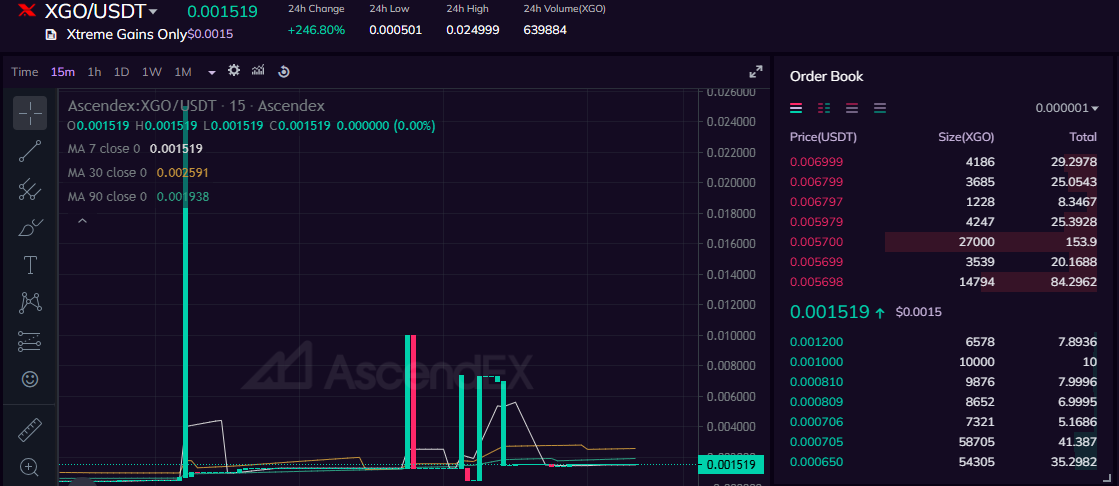Select second order book layout icon
1119x486 pixels.
tap(824, 108)
